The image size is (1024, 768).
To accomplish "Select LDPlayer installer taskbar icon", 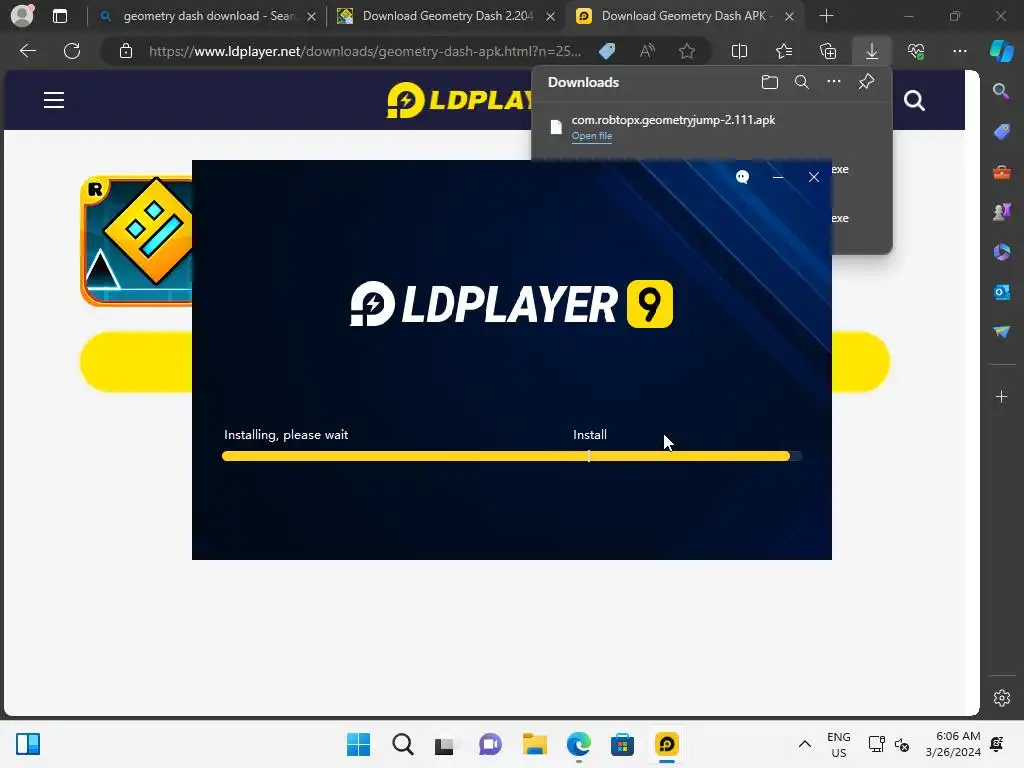I will point(667,744).
